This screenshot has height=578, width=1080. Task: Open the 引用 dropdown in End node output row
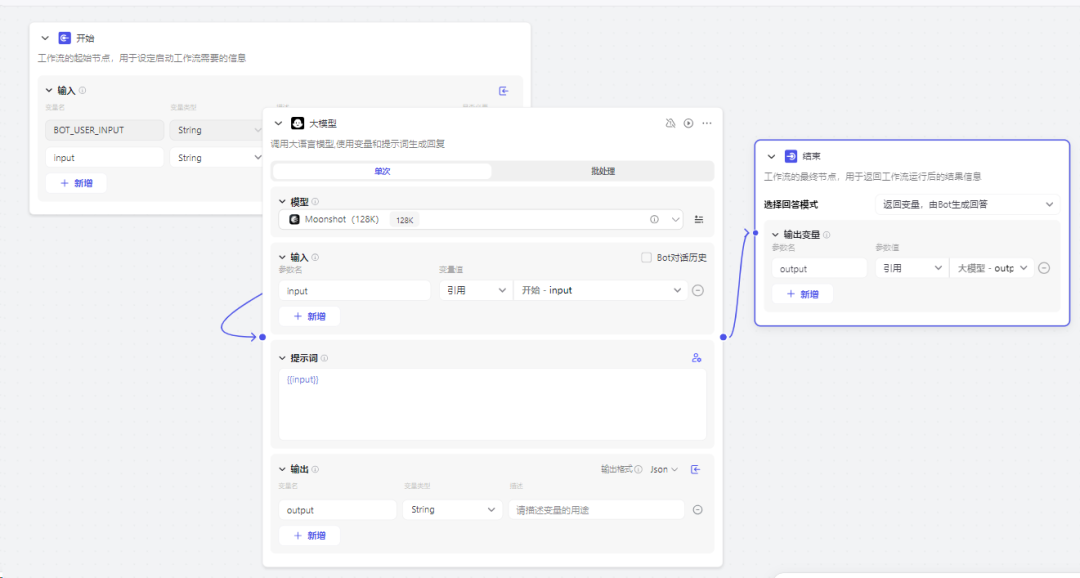coord(911,268)
